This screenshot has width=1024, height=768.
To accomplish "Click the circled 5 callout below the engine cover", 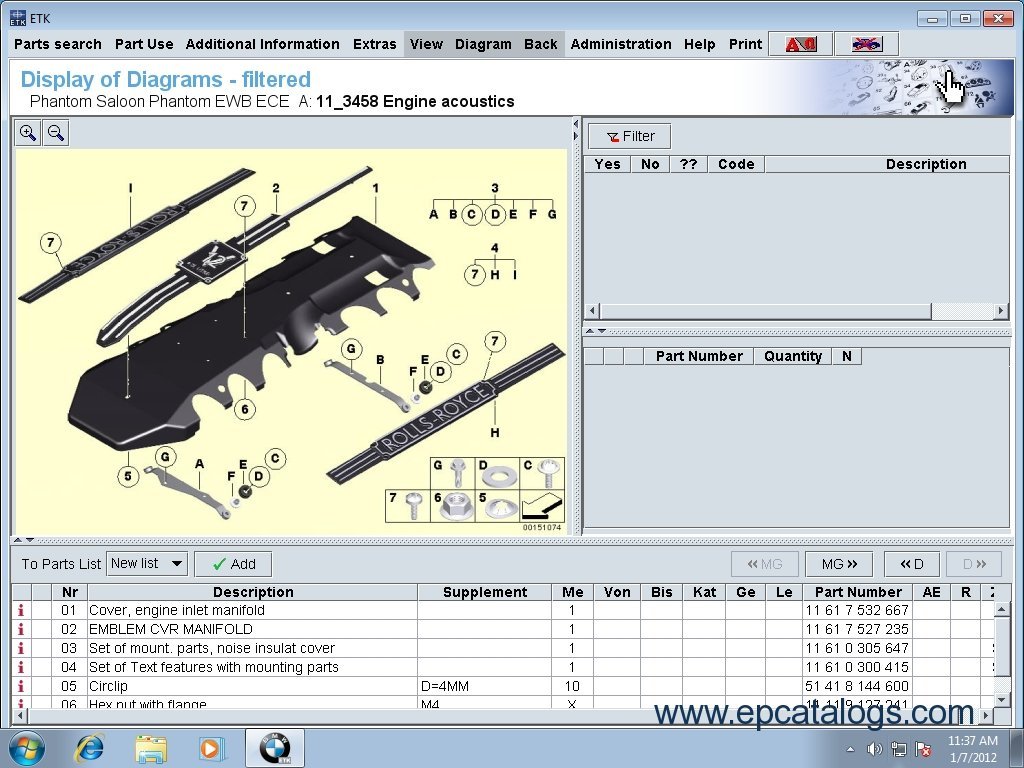I will point(128,476).
